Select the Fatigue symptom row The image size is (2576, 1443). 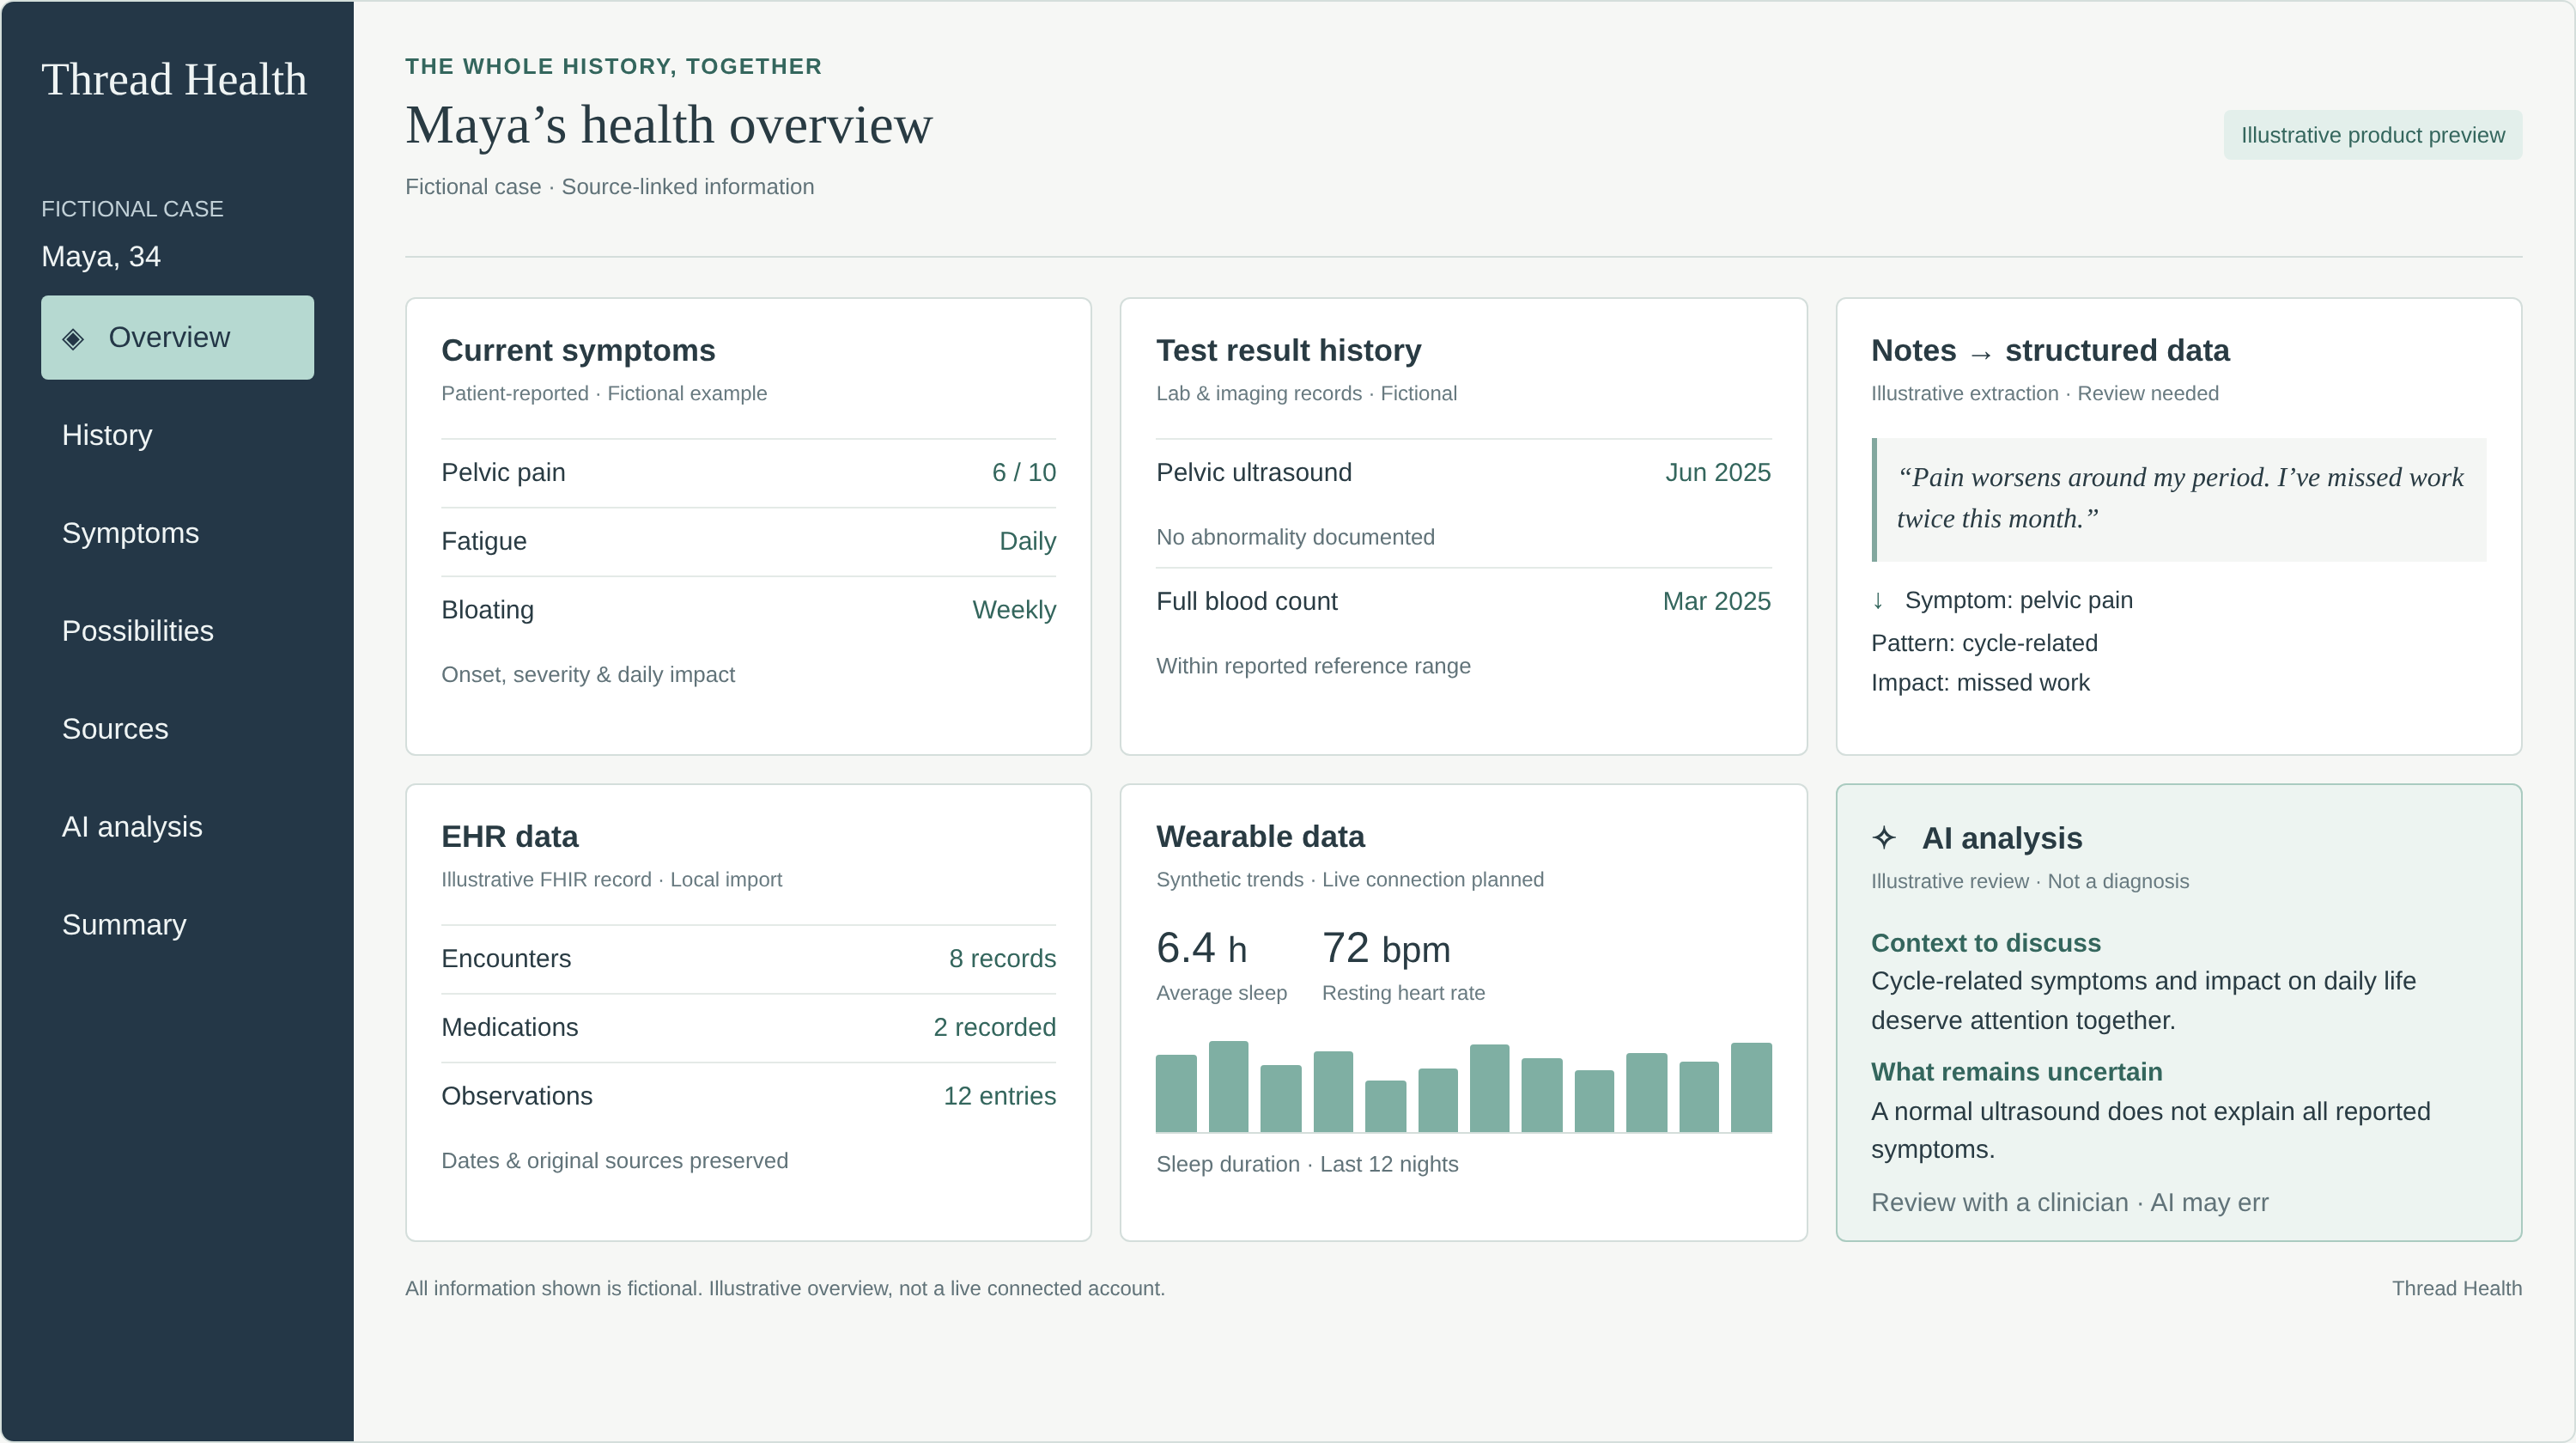(748, 542)
